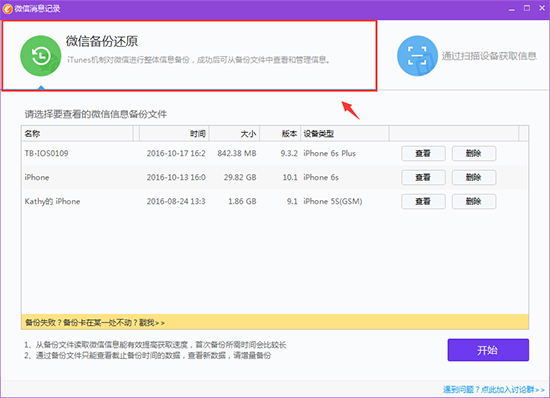Image resolution: width=550 pixels, height=398 pixels.
Task: Sort by the 时间 column header
Action: (174, 134)
